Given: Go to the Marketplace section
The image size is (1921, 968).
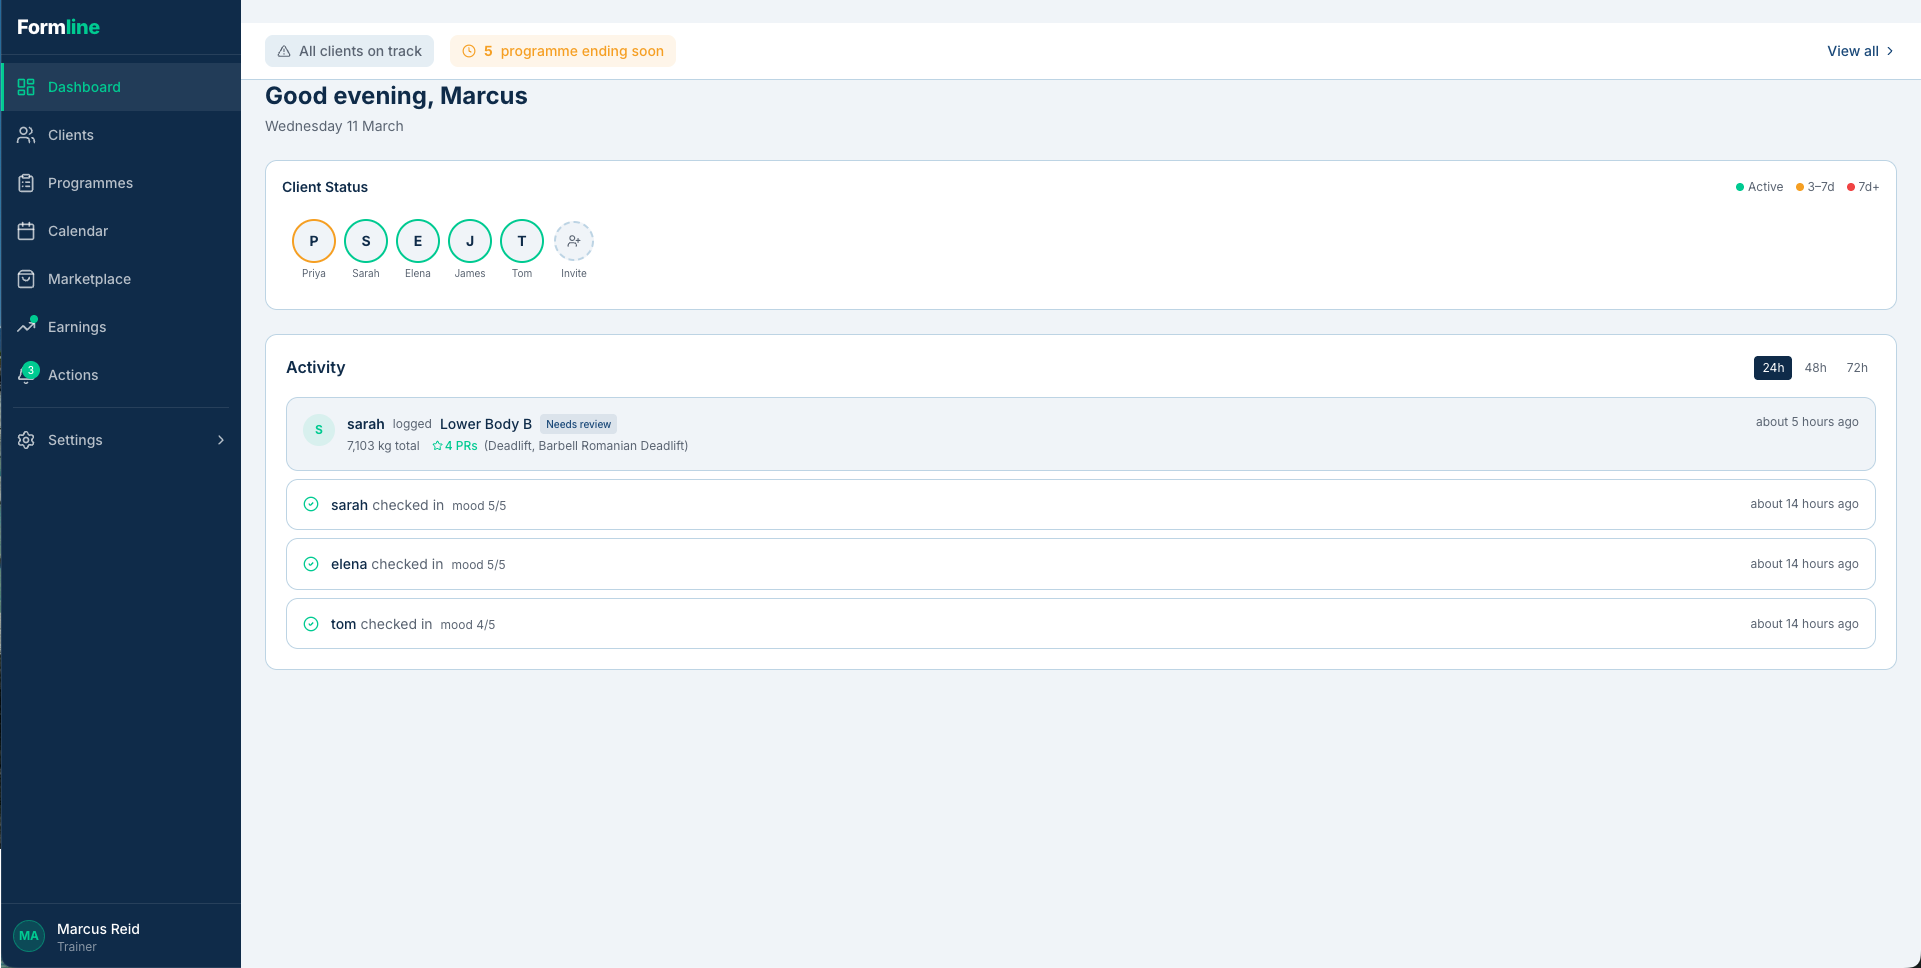Looking at the screenshot, I should [89, 279].
